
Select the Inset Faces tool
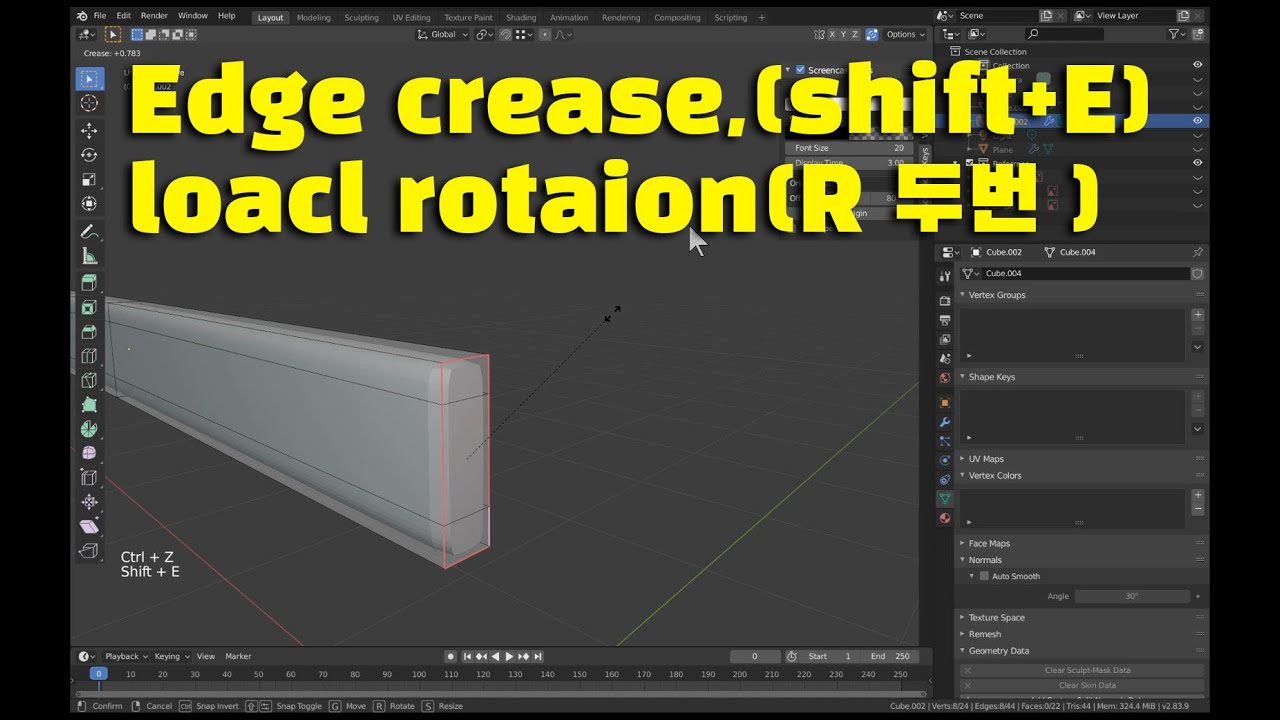coord(90,308)
